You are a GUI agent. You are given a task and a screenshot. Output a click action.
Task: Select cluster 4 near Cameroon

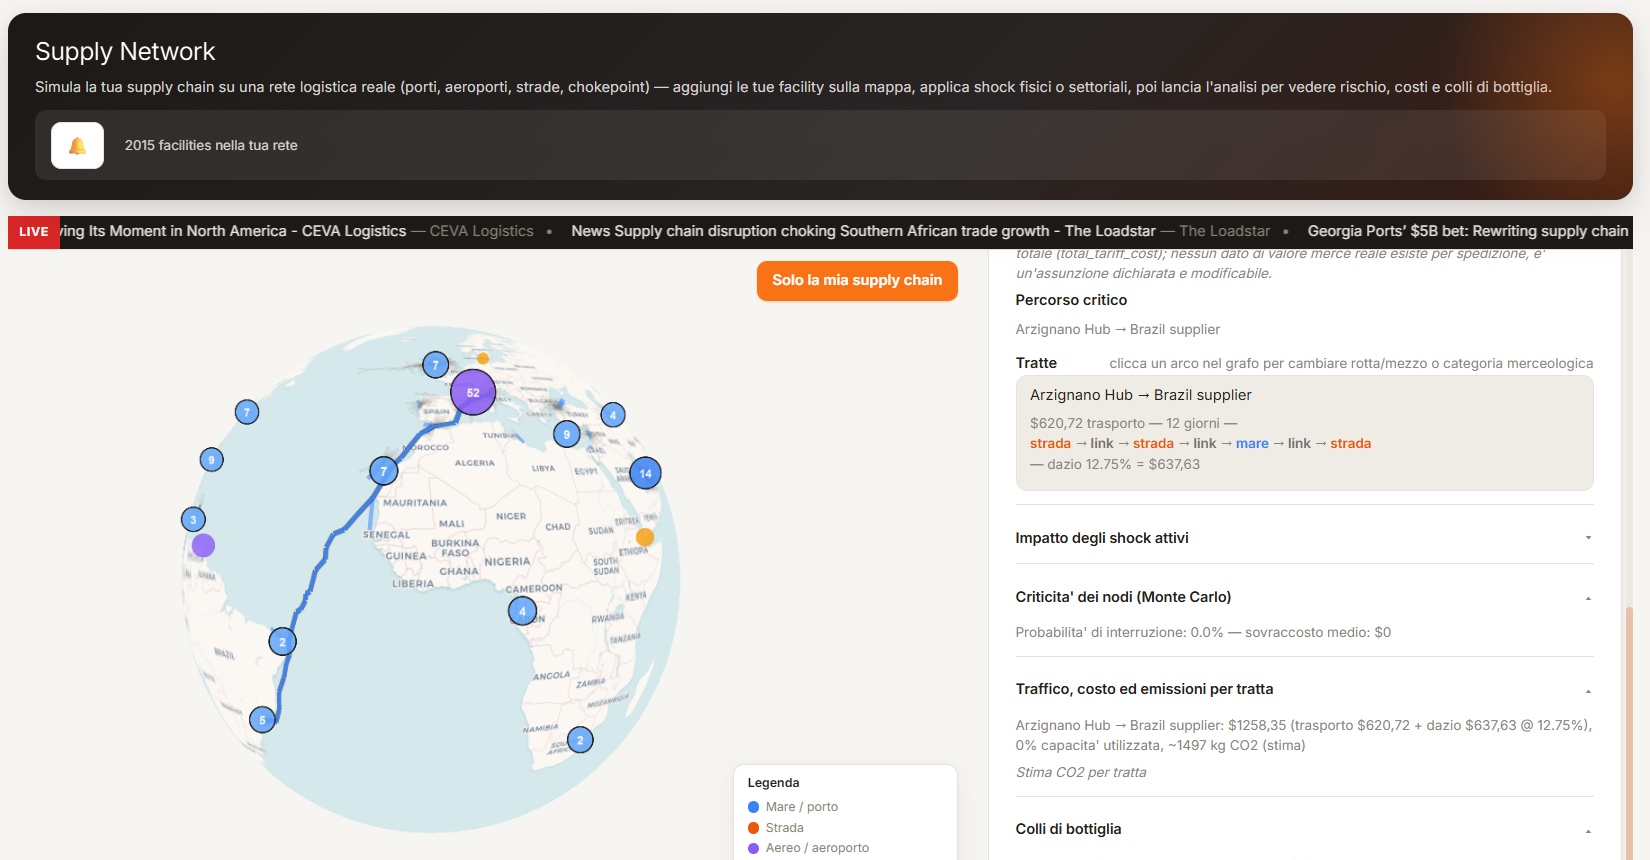522,611
